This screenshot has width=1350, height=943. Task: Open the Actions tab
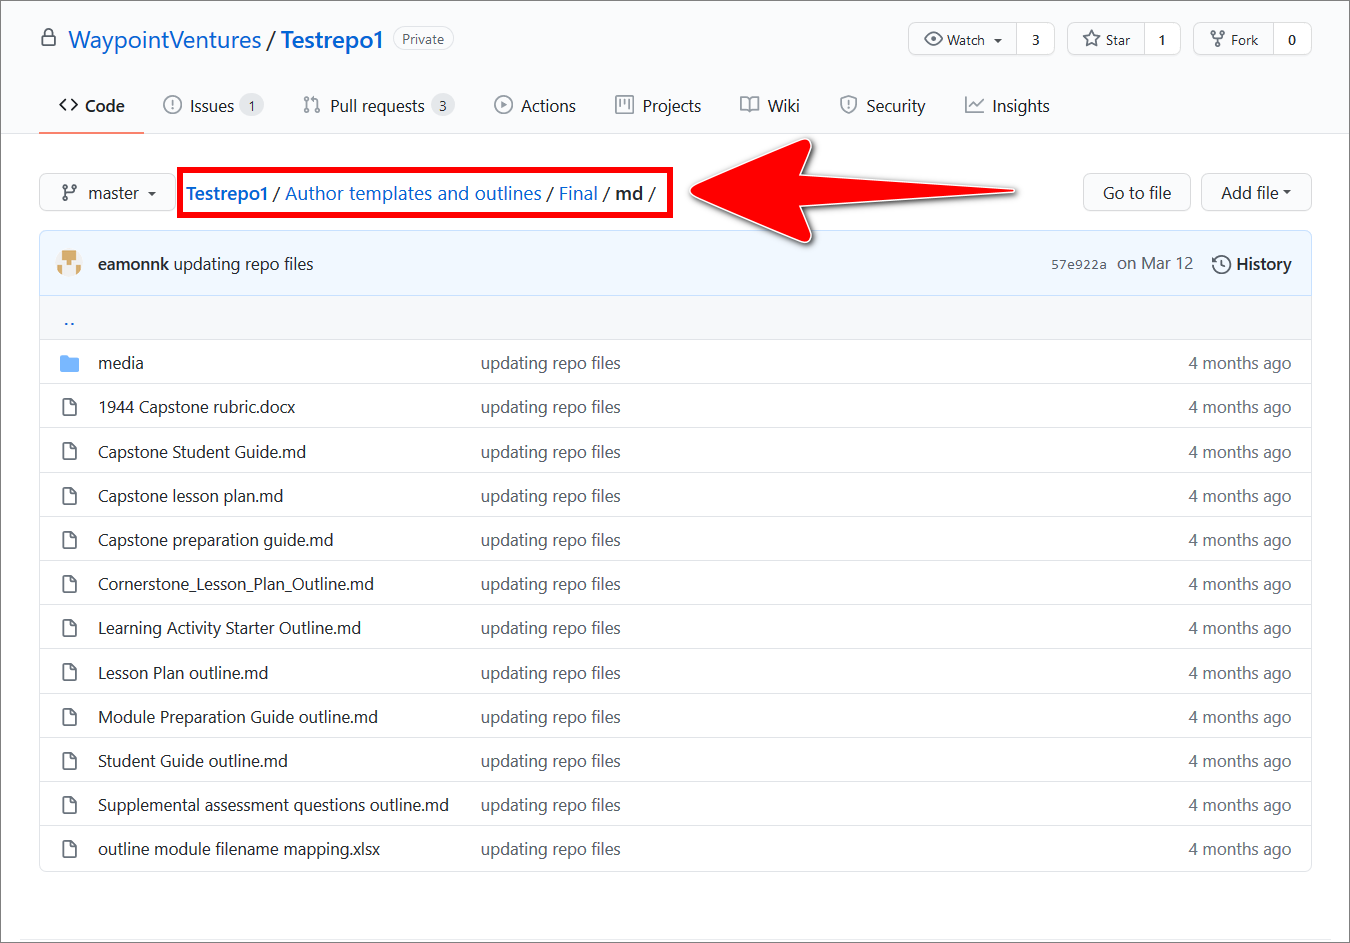point(535,106)
